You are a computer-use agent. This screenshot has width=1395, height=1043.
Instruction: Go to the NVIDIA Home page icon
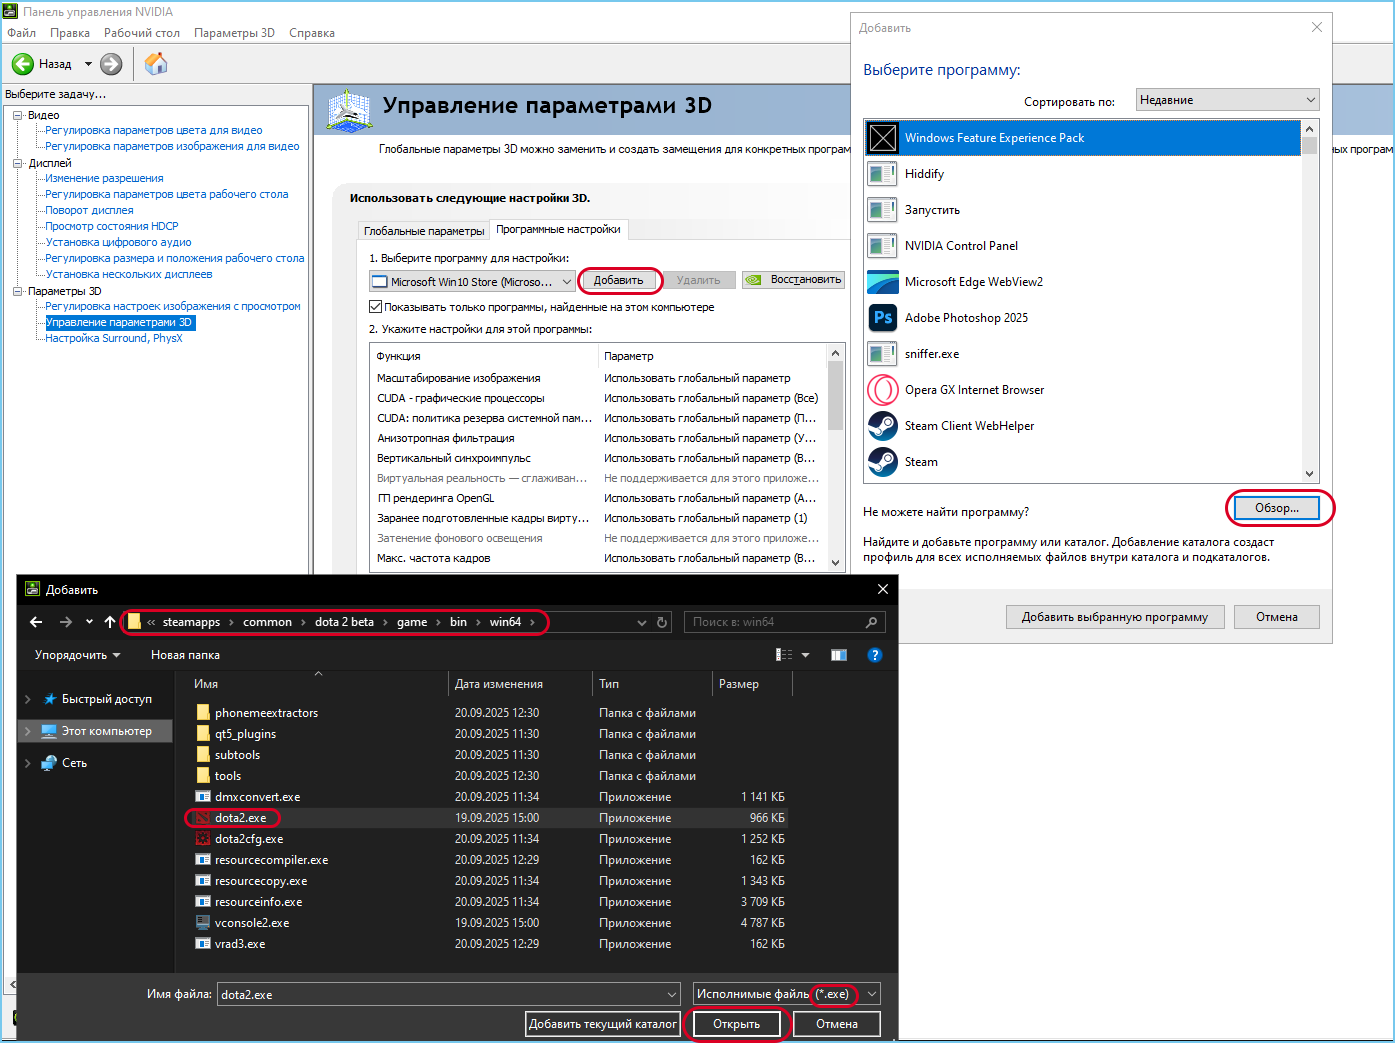point(156,64)
